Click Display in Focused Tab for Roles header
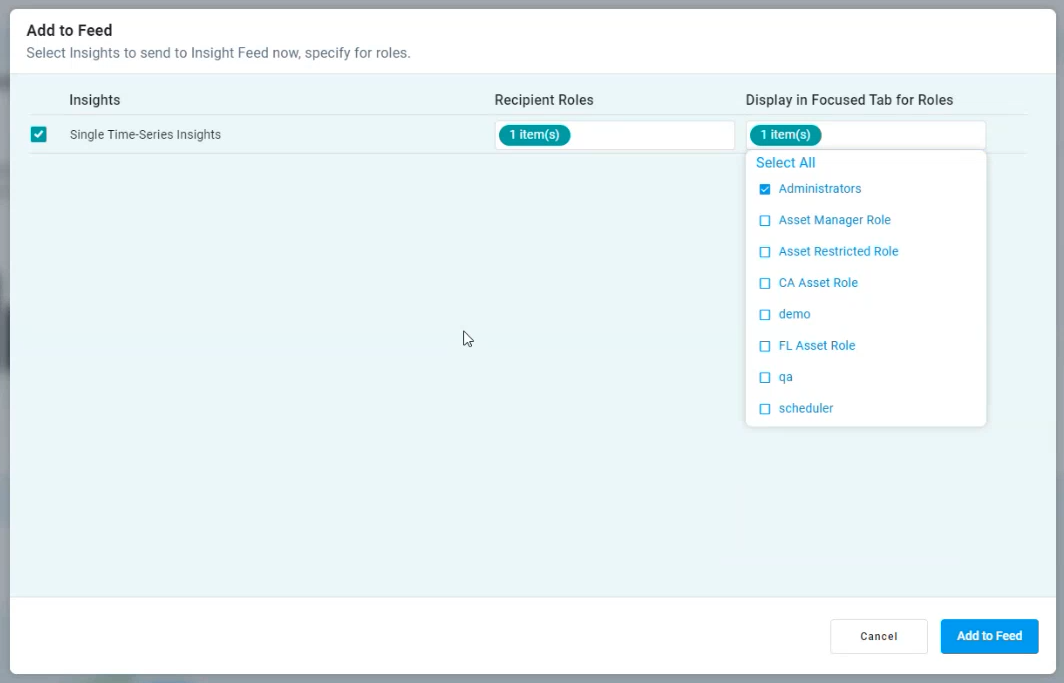Viewport: 1064px width, 683px height. pos(849,100)
